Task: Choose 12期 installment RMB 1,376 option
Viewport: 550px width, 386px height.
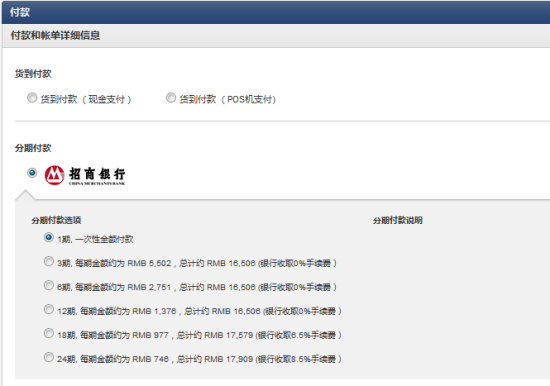Action: (49, 309)
